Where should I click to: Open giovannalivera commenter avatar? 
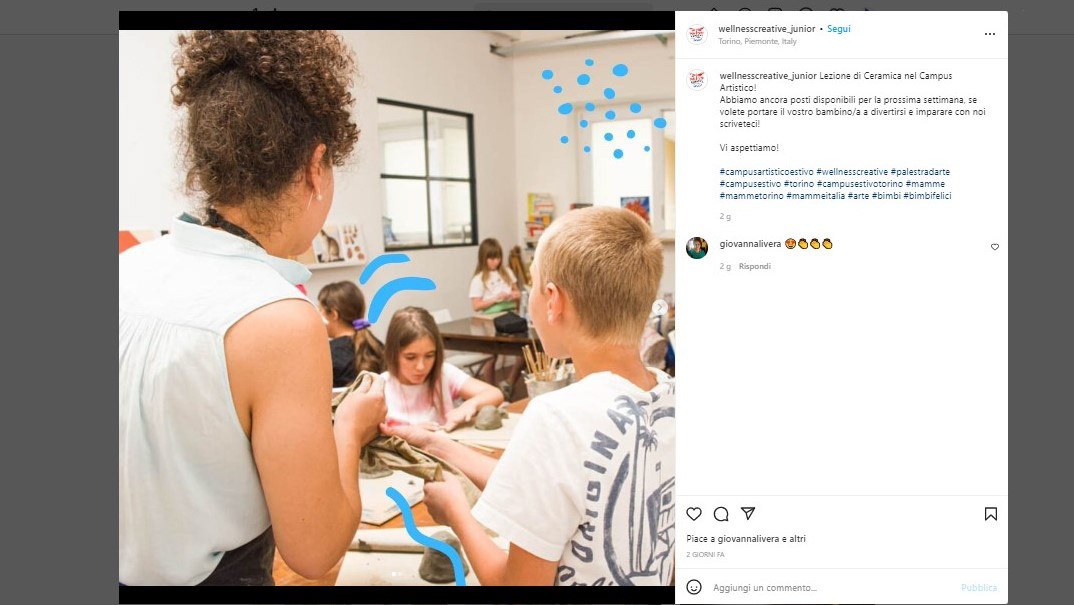[x=697, y=248]
